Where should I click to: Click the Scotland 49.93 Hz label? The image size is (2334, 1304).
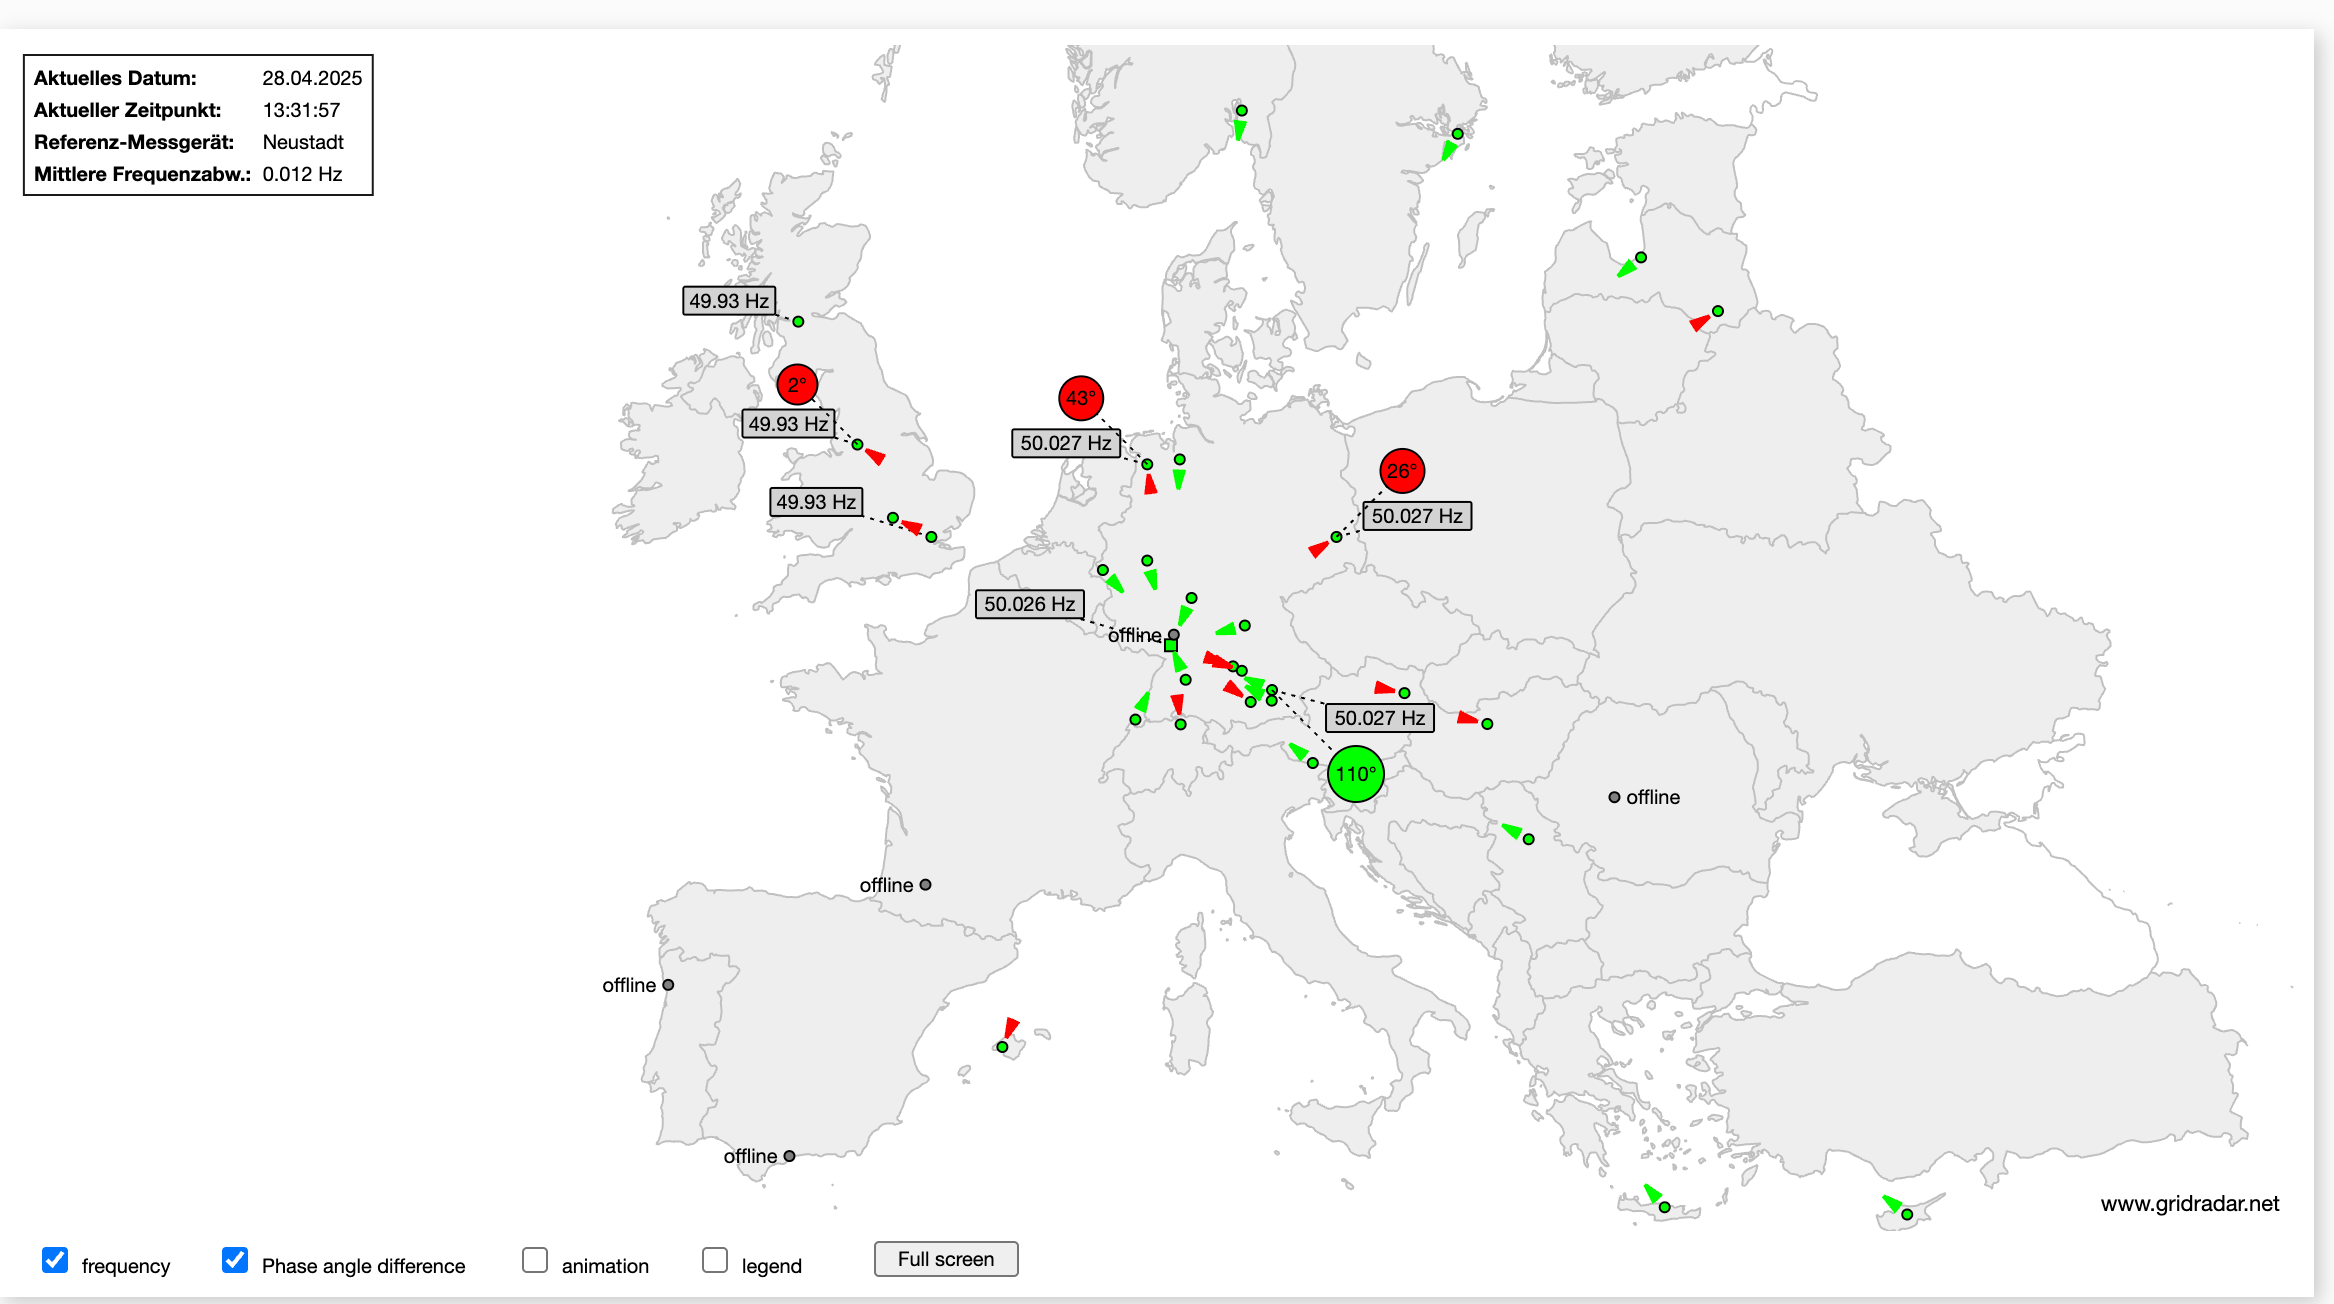tap(729, 301)
